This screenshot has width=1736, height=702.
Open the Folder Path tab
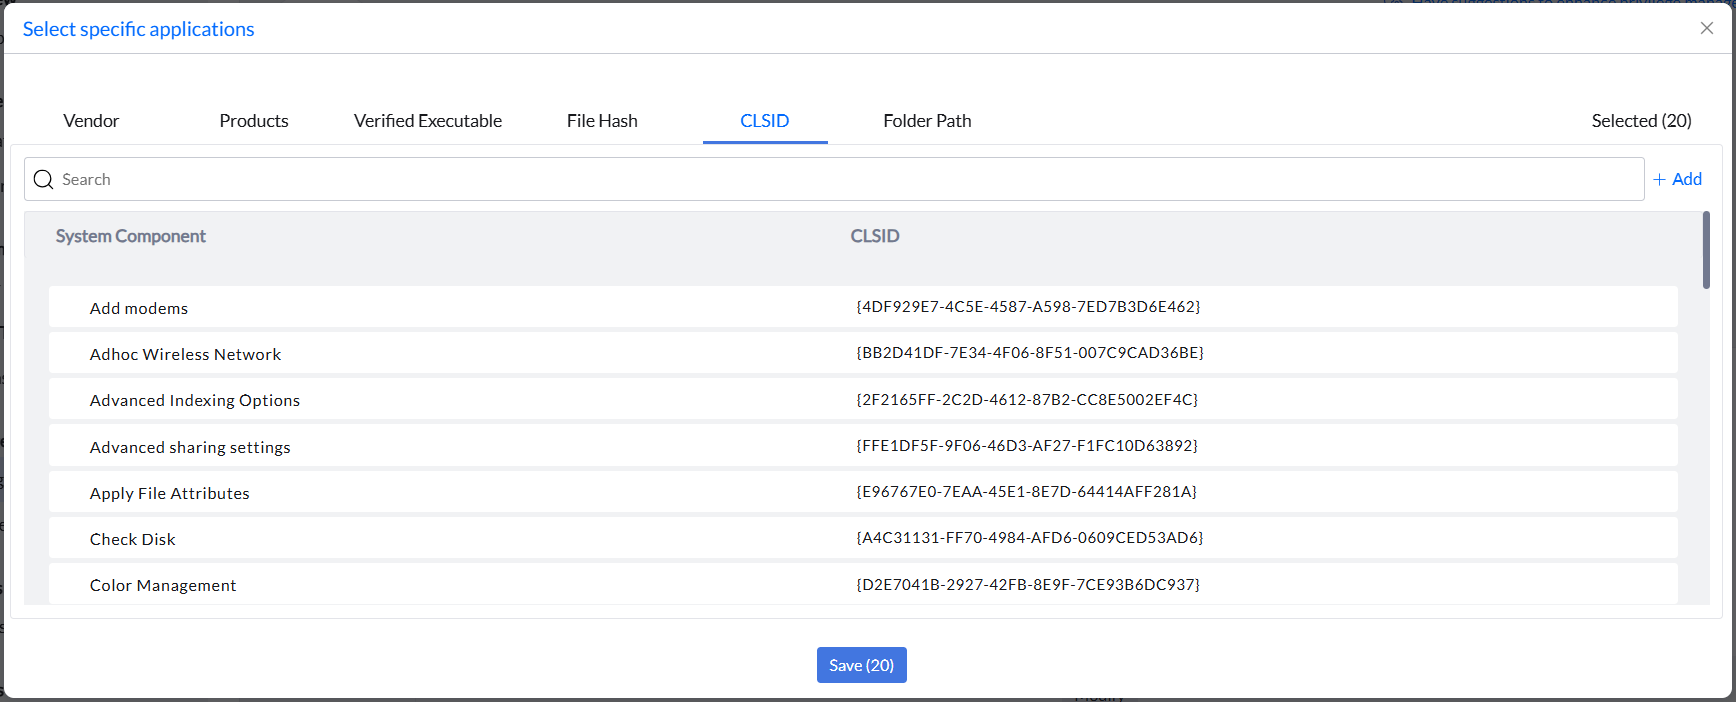click(927, 121)
